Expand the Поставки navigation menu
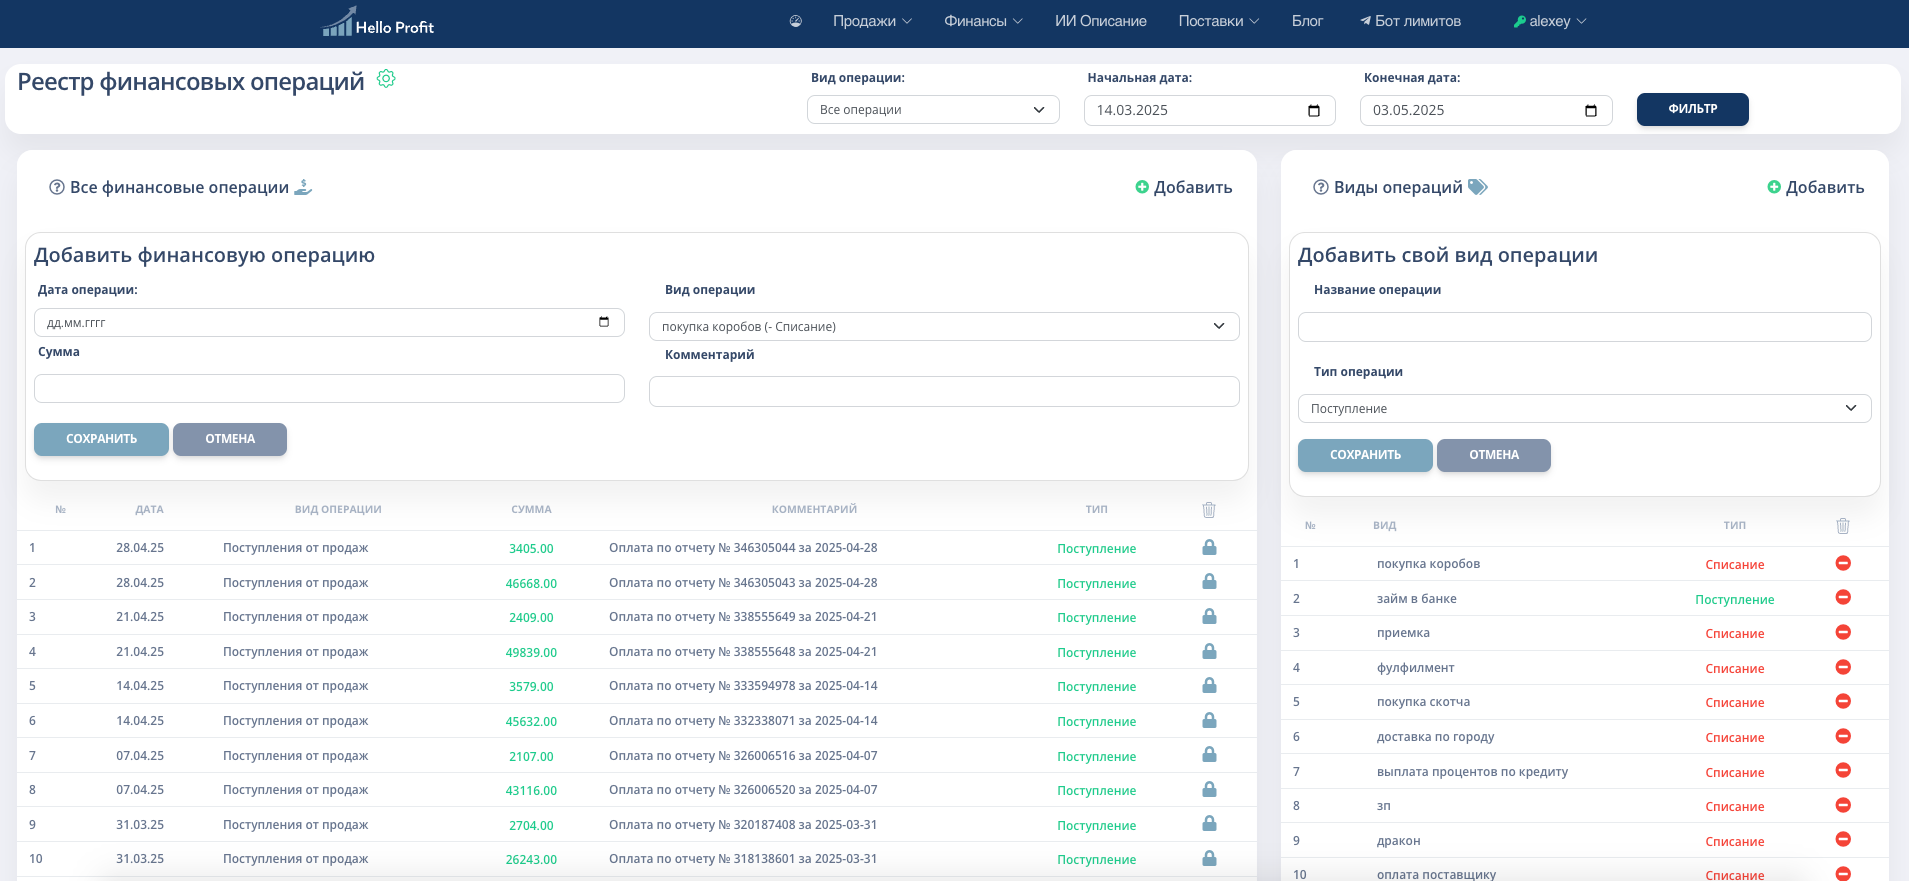Viewport: 1909px width, 881px height. pyautogui.click(x=1218, y=21)
